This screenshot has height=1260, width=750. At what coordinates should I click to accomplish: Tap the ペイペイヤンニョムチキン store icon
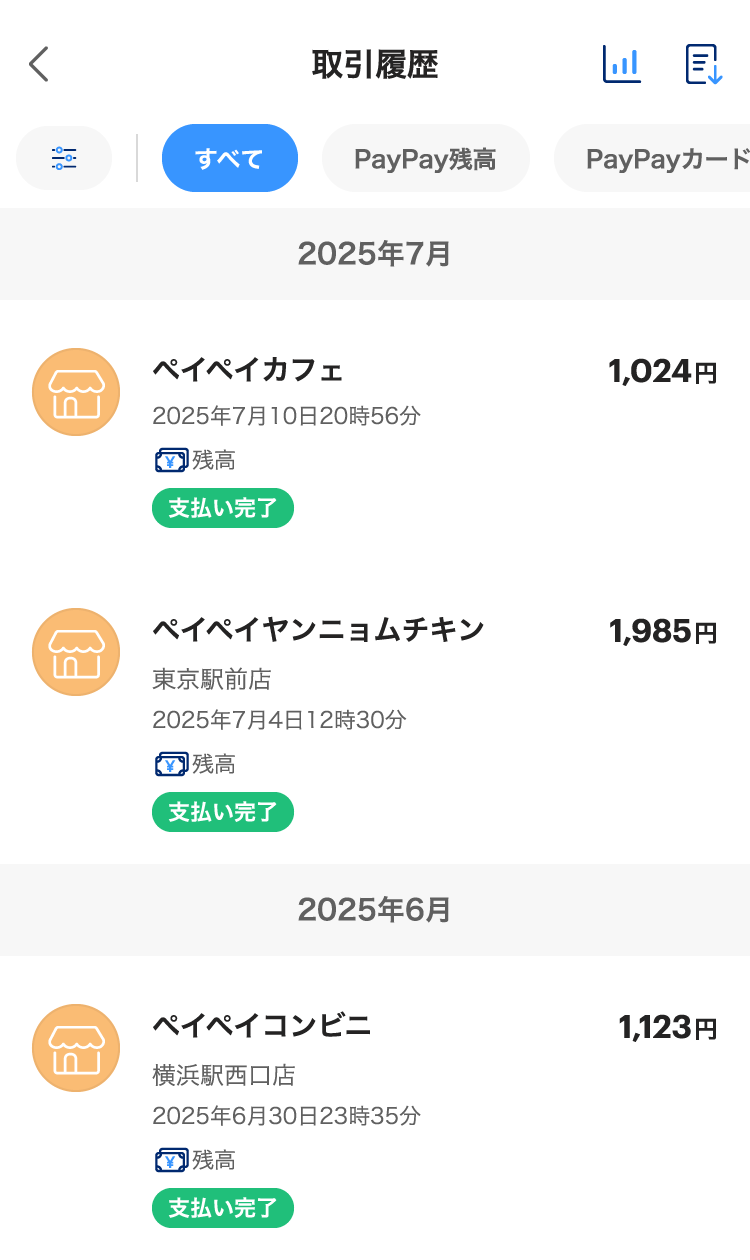tap(76, 652)
